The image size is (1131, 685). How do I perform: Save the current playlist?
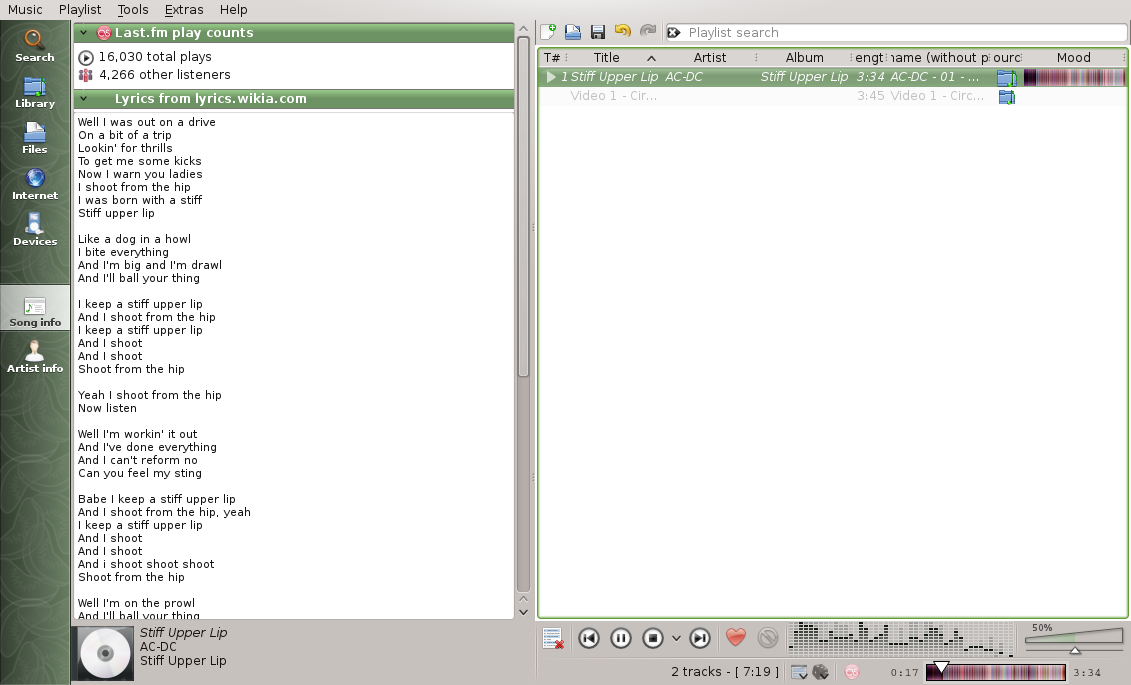tap(597, 32)
